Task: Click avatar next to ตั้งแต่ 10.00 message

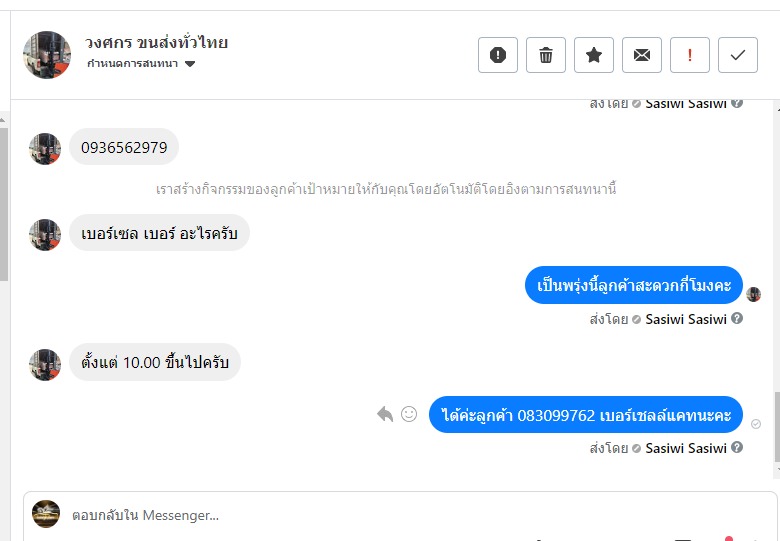Action: pyautogui.click(x=45, y=364)
